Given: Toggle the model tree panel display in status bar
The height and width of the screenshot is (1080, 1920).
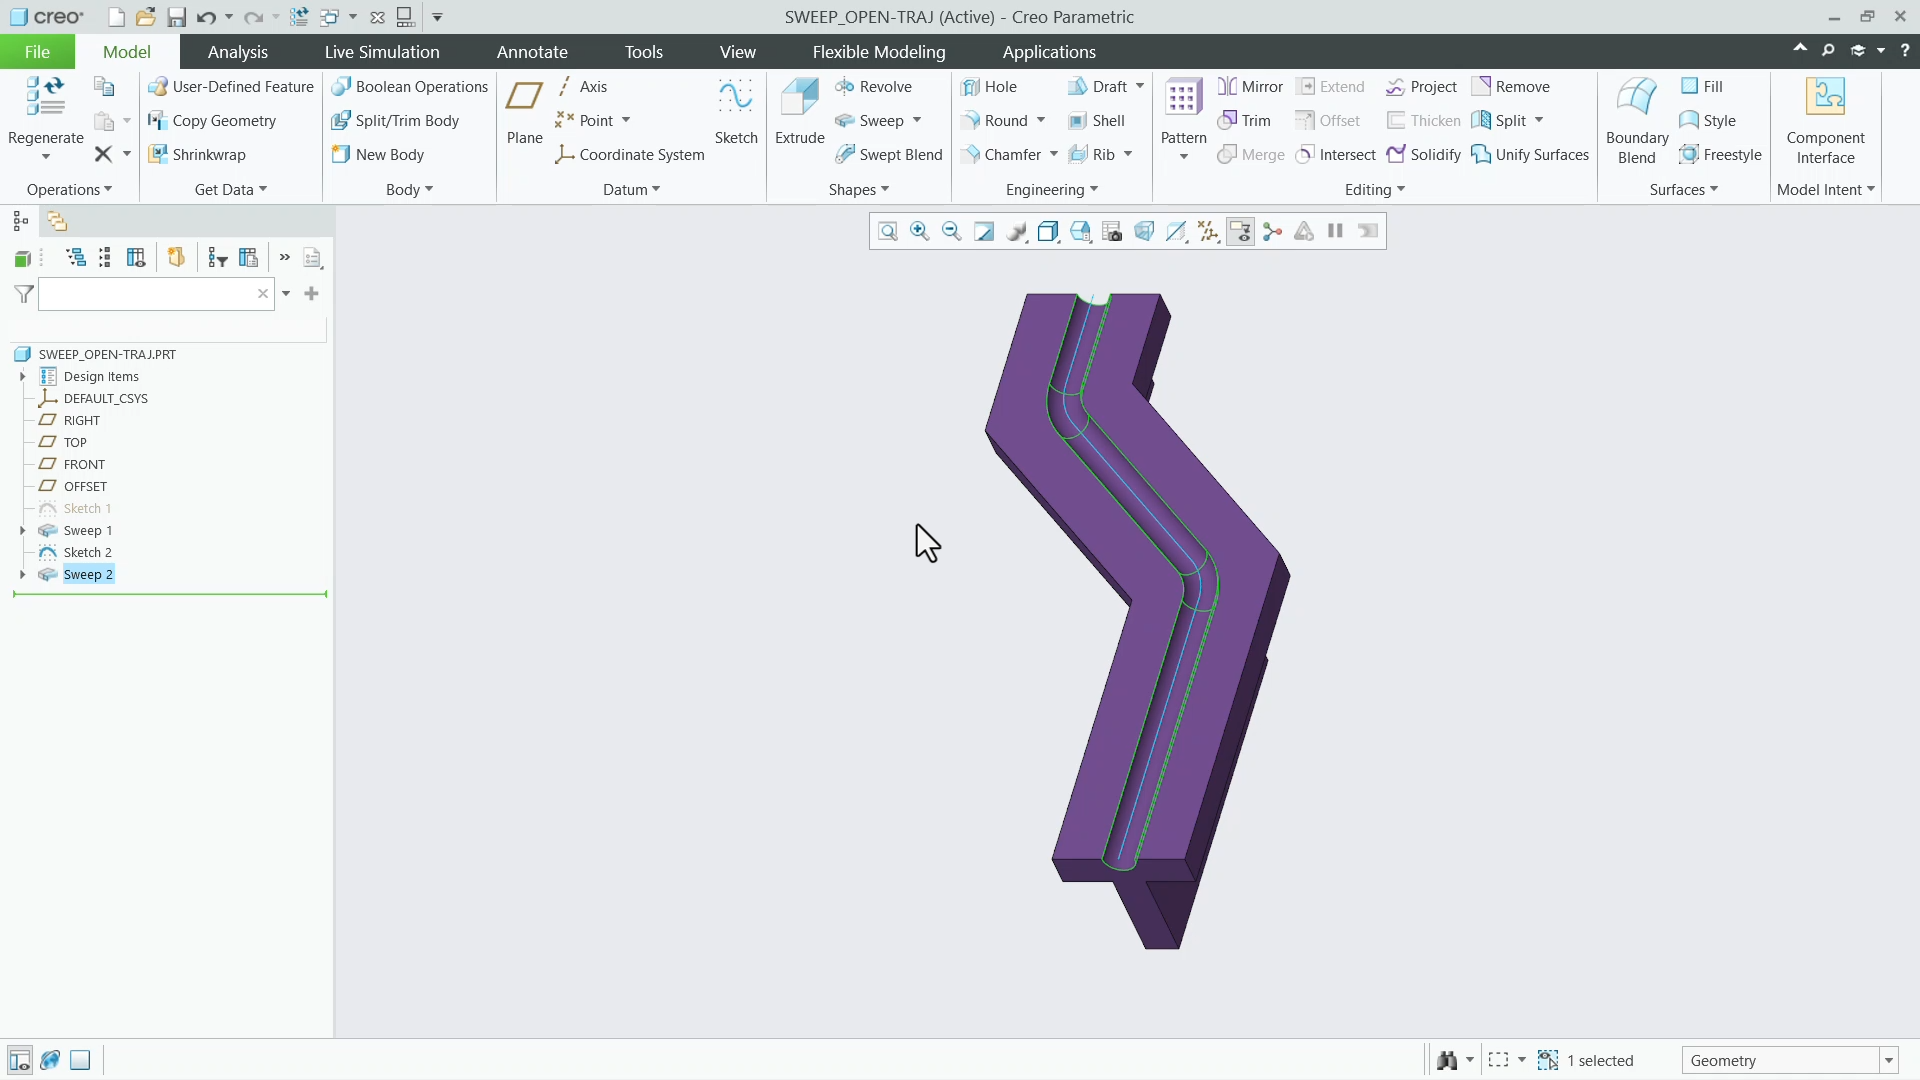Looking at the screenshot, I should coord(19,1061).
